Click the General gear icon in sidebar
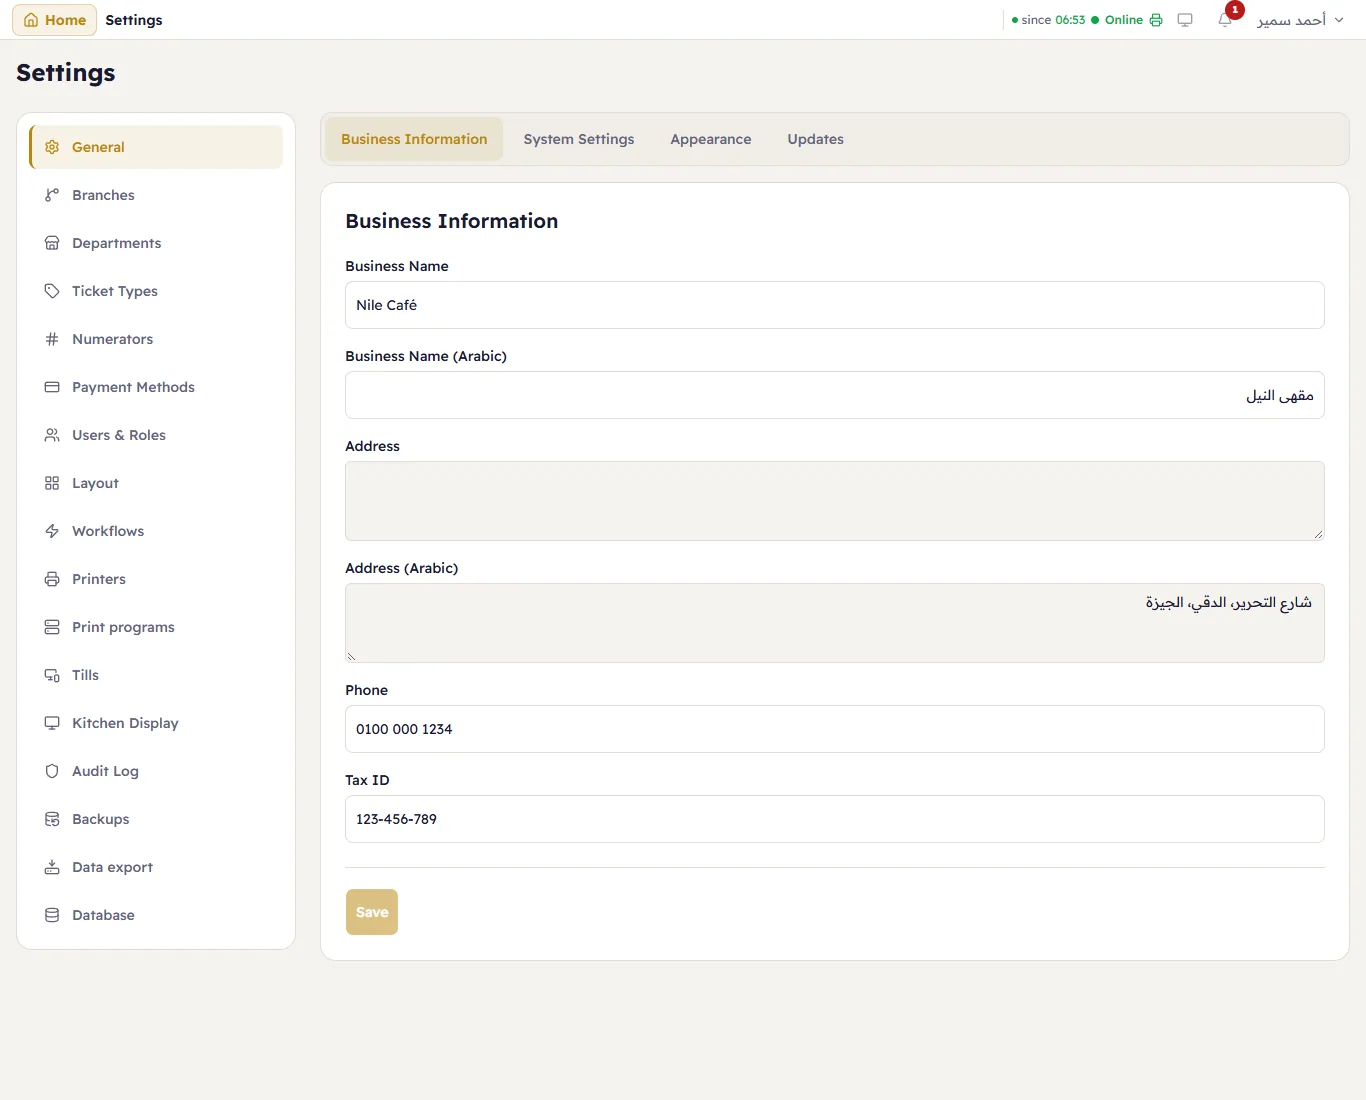 (52, 147)
